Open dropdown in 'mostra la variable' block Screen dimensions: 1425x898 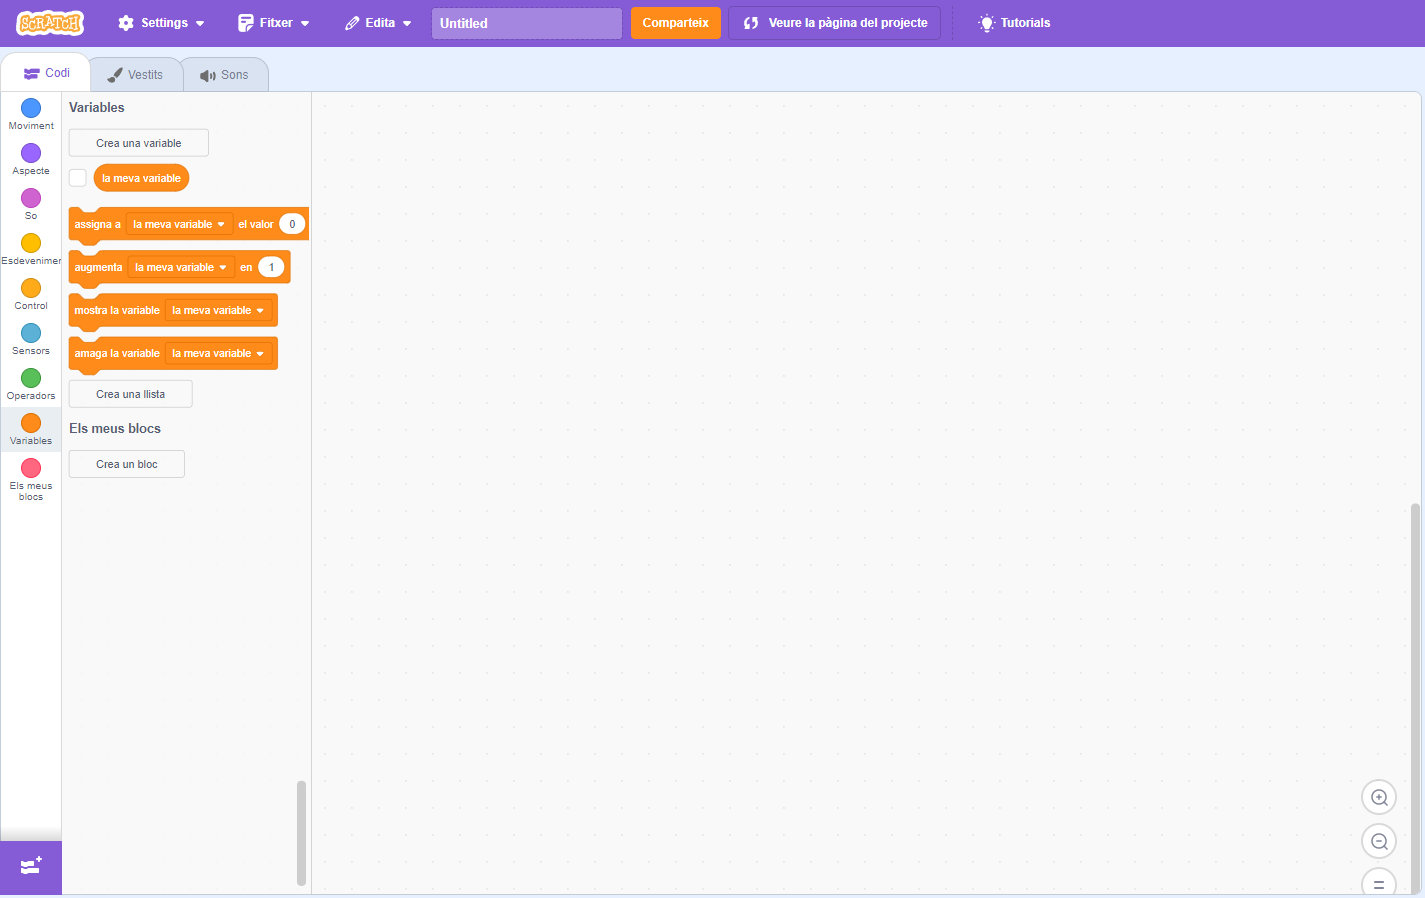coord(218,311)
